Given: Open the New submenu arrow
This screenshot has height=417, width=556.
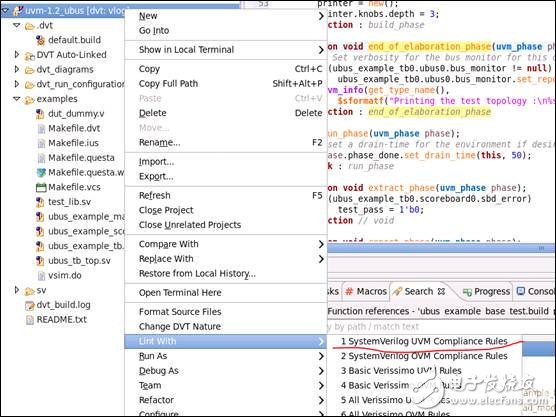Looking at the screenshot, I should [x=321, y=16].
